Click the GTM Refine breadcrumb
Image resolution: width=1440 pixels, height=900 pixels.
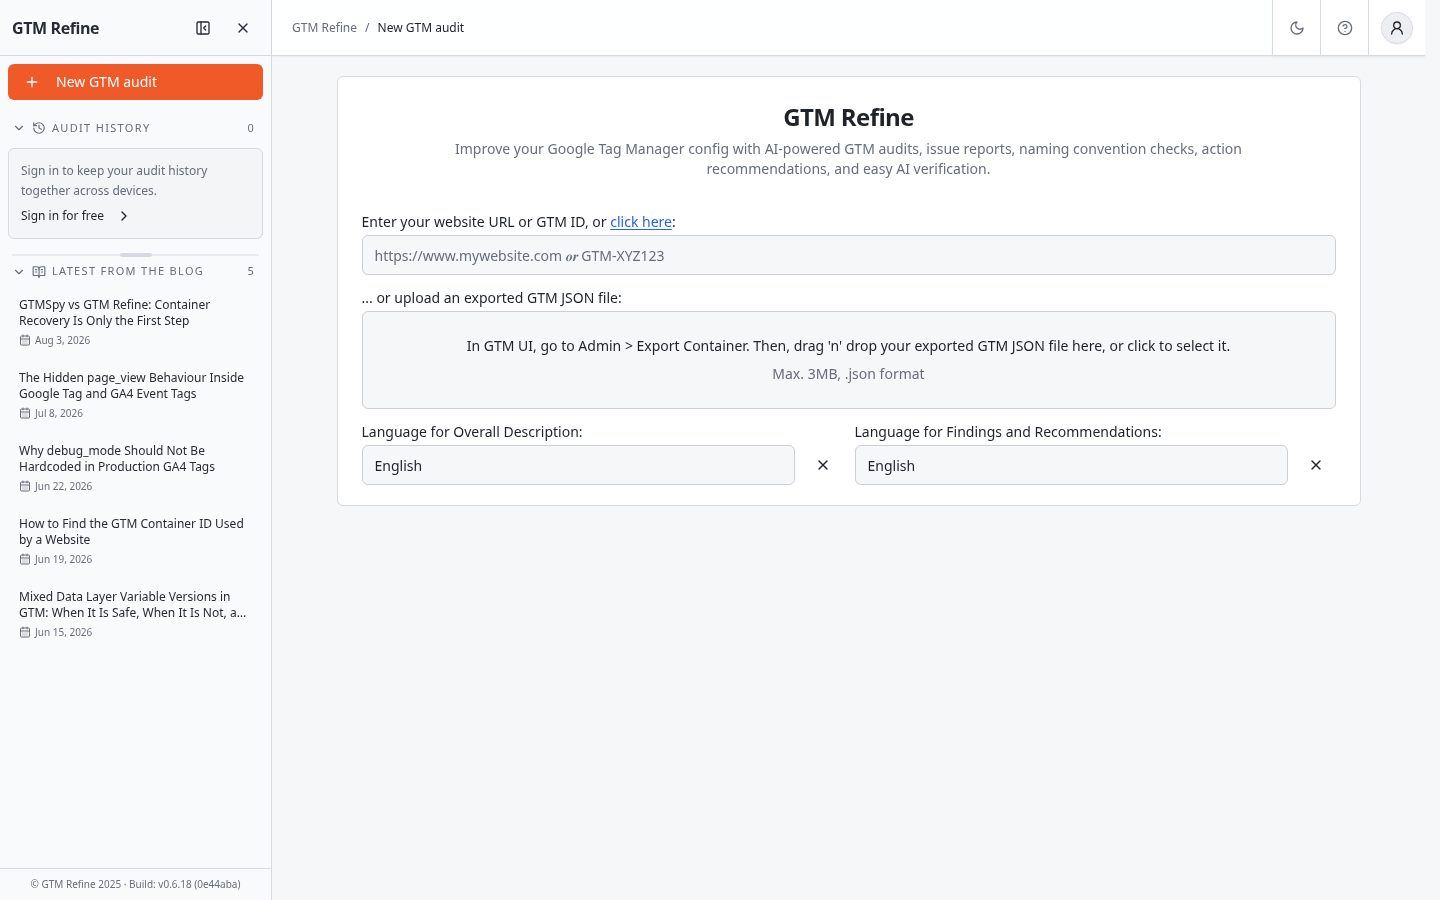point(324,28)
